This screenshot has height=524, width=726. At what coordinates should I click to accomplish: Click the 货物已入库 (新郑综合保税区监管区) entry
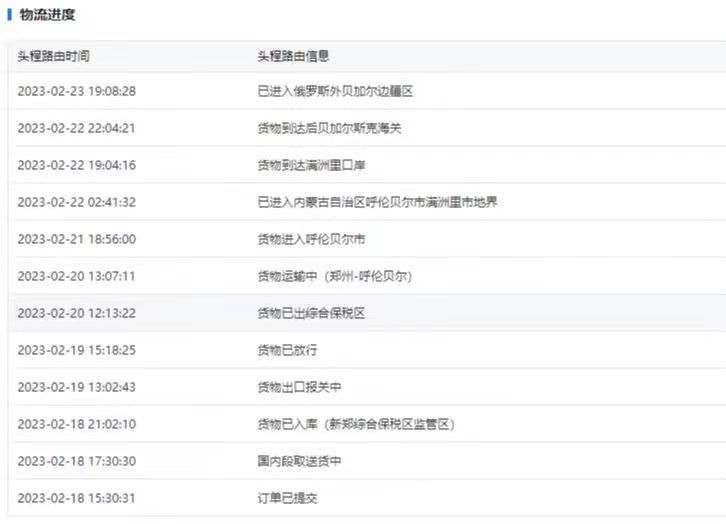pyautogui.click(x=355, y=424)
